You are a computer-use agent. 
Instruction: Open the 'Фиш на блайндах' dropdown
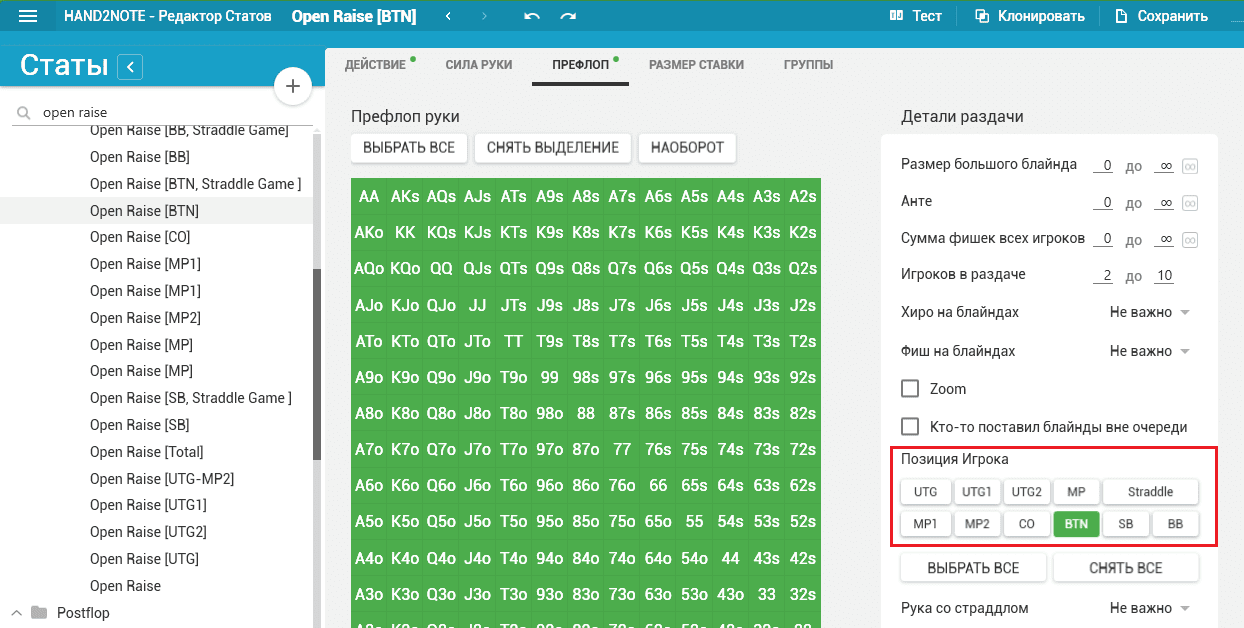[x=1149, y=351]
